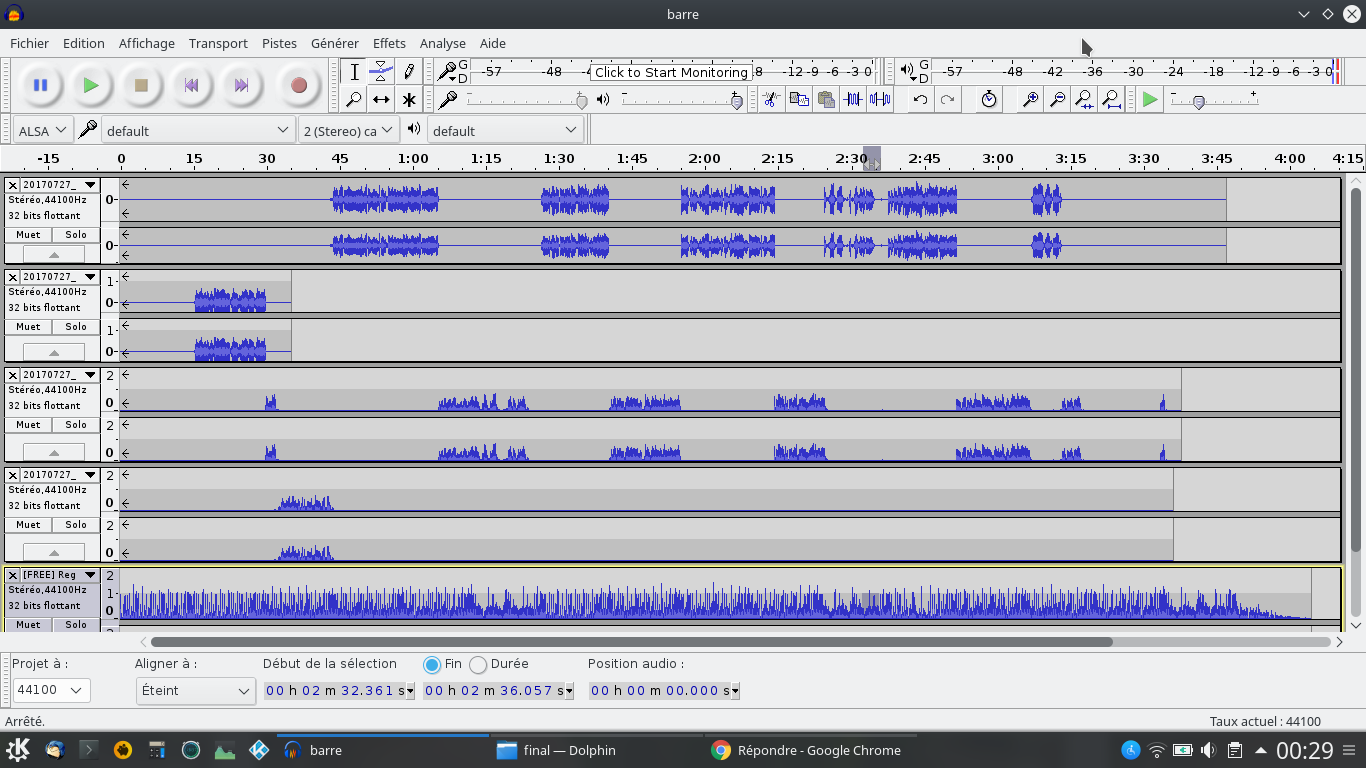
Task: Mute the second audio track
Action: [28, 327]
